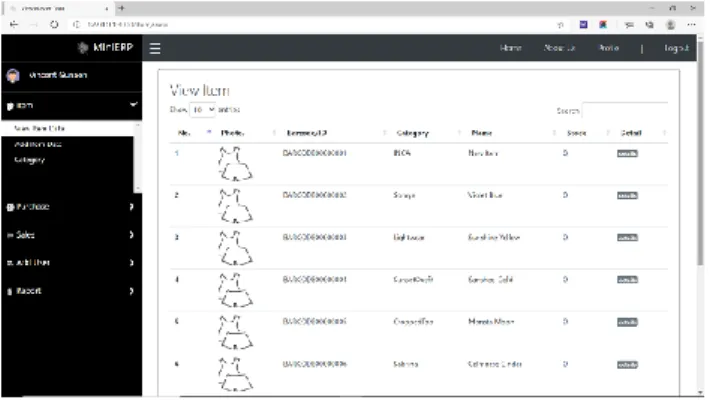Viewport: 710px width, 400px height.
Task: Click the favorites star icon in the address bar
Action: point(560,25)
